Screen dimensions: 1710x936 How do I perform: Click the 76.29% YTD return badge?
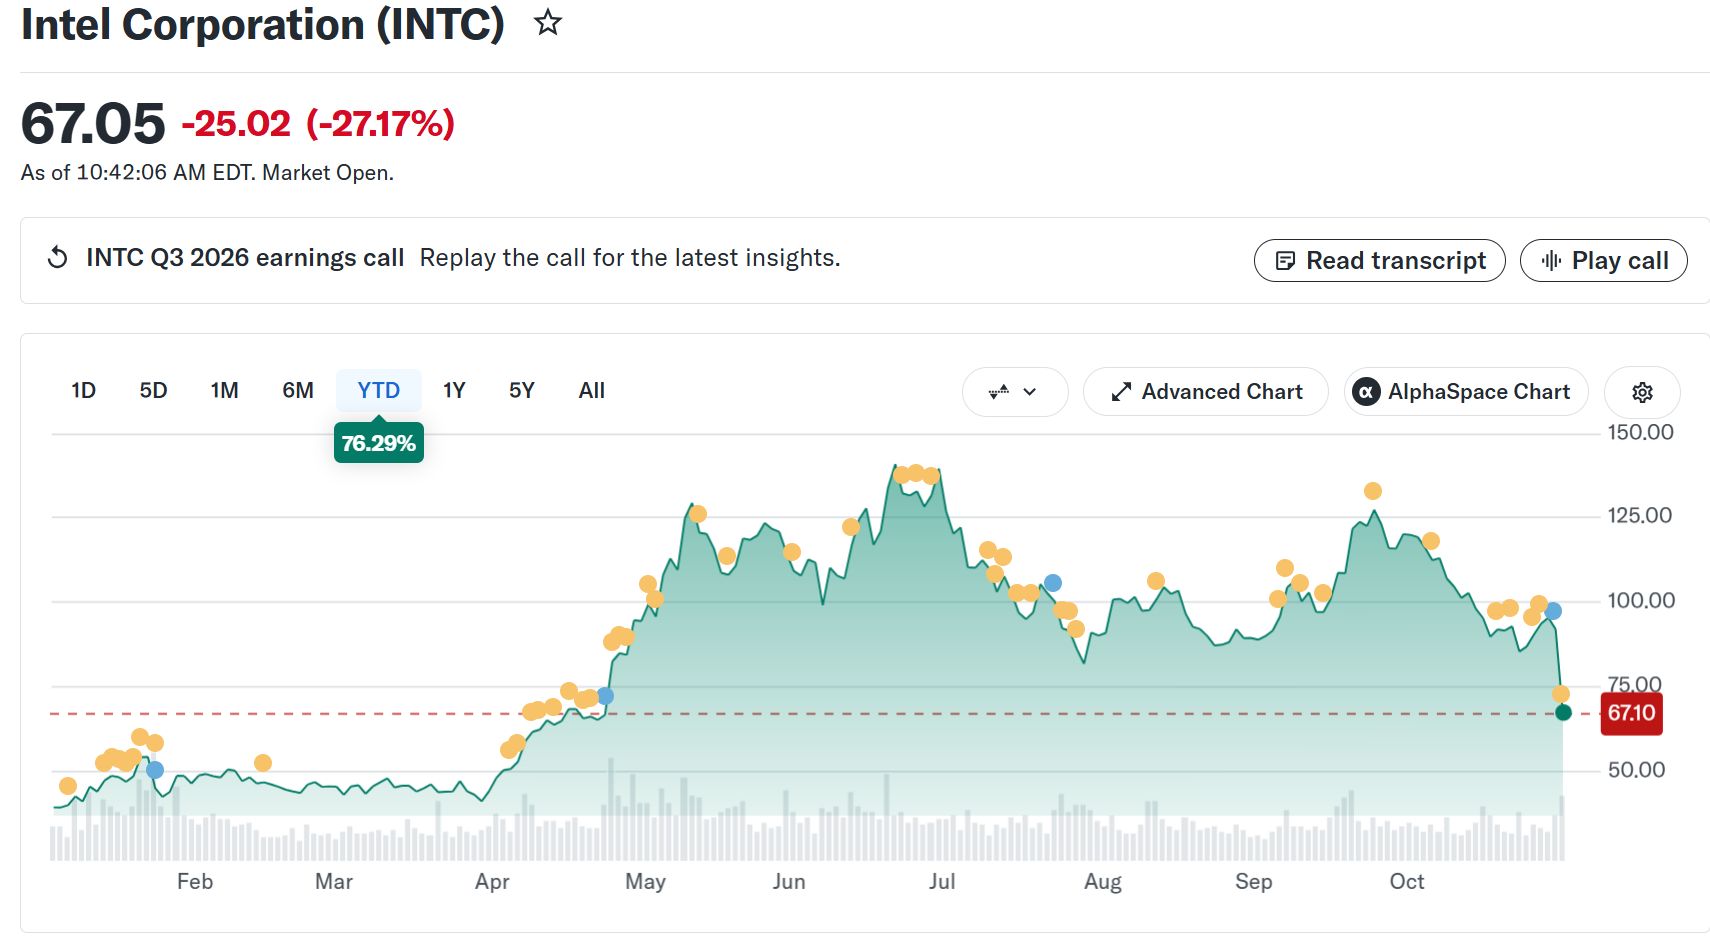378,443
